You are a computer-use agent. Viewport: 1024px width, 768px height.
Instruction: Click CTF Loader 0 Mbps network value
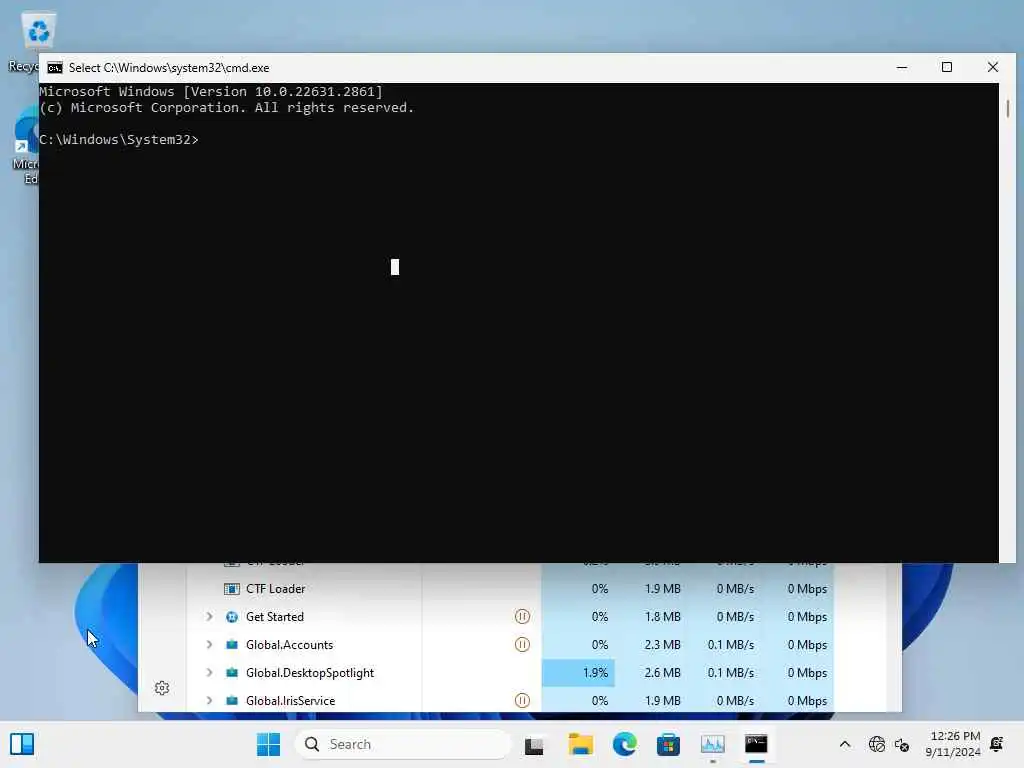pyautogui.click(x=807, y=589)
